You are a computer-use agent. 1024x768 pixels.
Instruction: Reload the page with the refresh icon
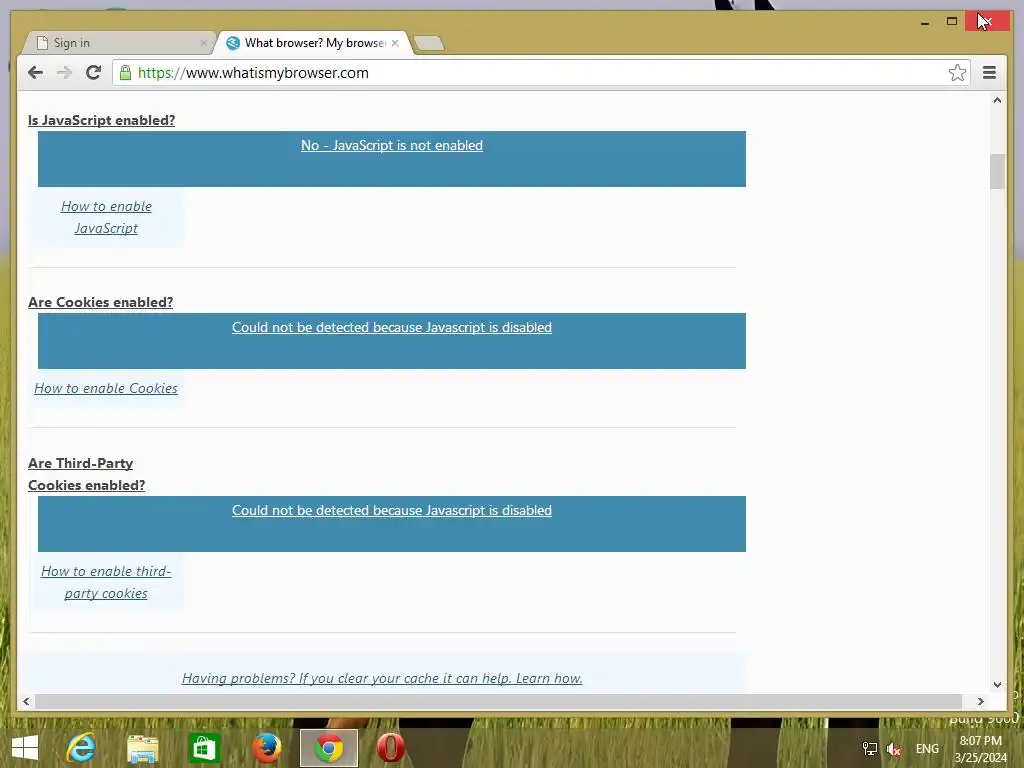(93, 72)
